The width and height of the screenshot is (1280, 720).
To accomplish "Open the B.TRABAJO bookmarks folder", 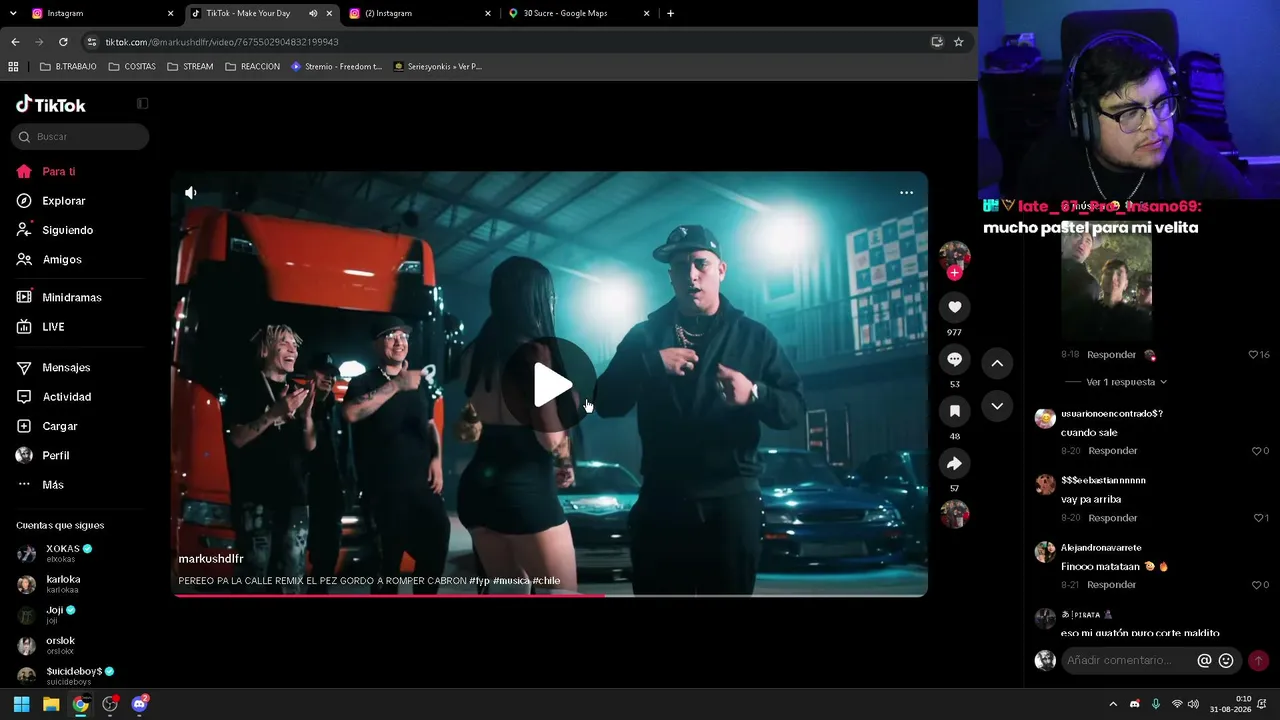I will pyautogui.click(x=68, y=67).
